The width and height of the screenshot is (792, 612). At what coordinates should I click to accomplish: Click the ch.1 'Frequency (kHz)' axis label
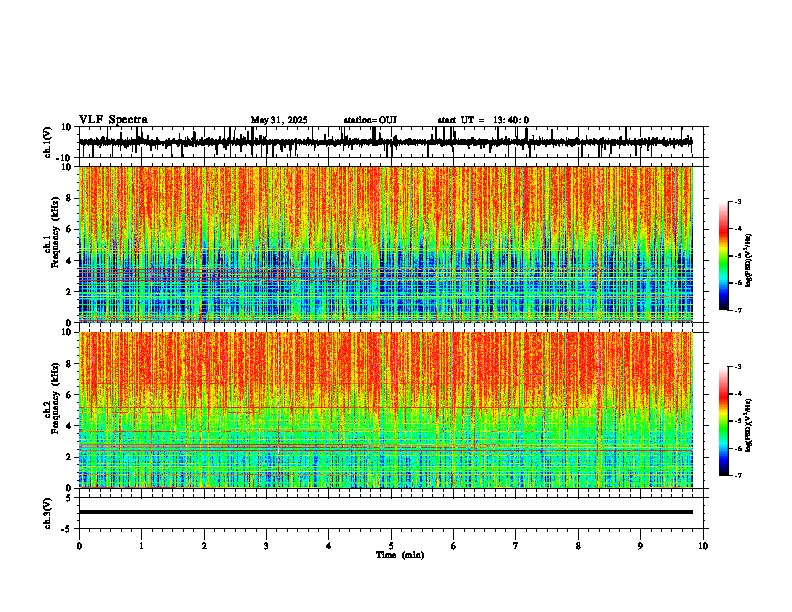point(53,232)
